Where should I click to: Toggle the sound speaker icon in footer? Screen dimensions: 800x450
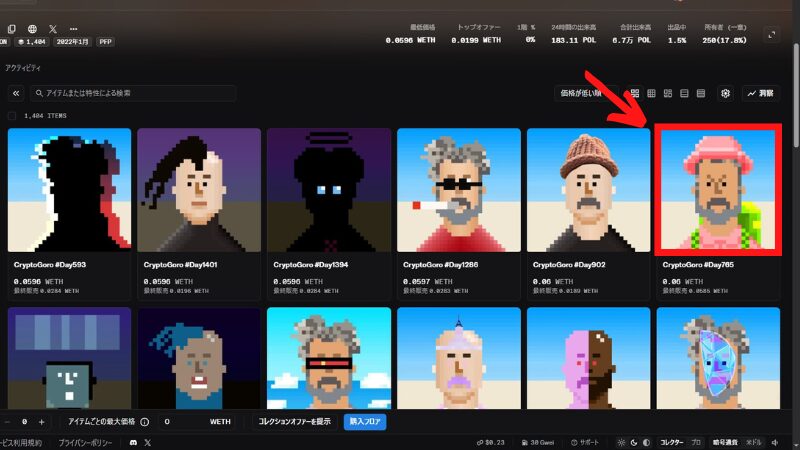pyautogui.click(x=775, y=443)
